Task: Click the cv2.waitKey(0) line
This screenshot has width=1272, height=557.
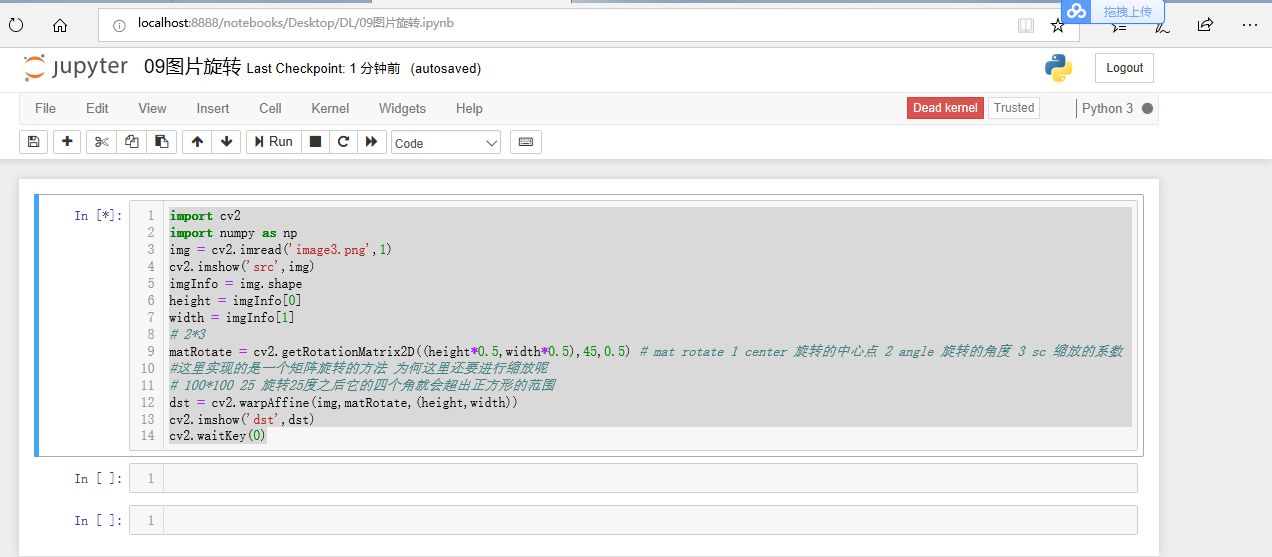Action: point(217,437)
